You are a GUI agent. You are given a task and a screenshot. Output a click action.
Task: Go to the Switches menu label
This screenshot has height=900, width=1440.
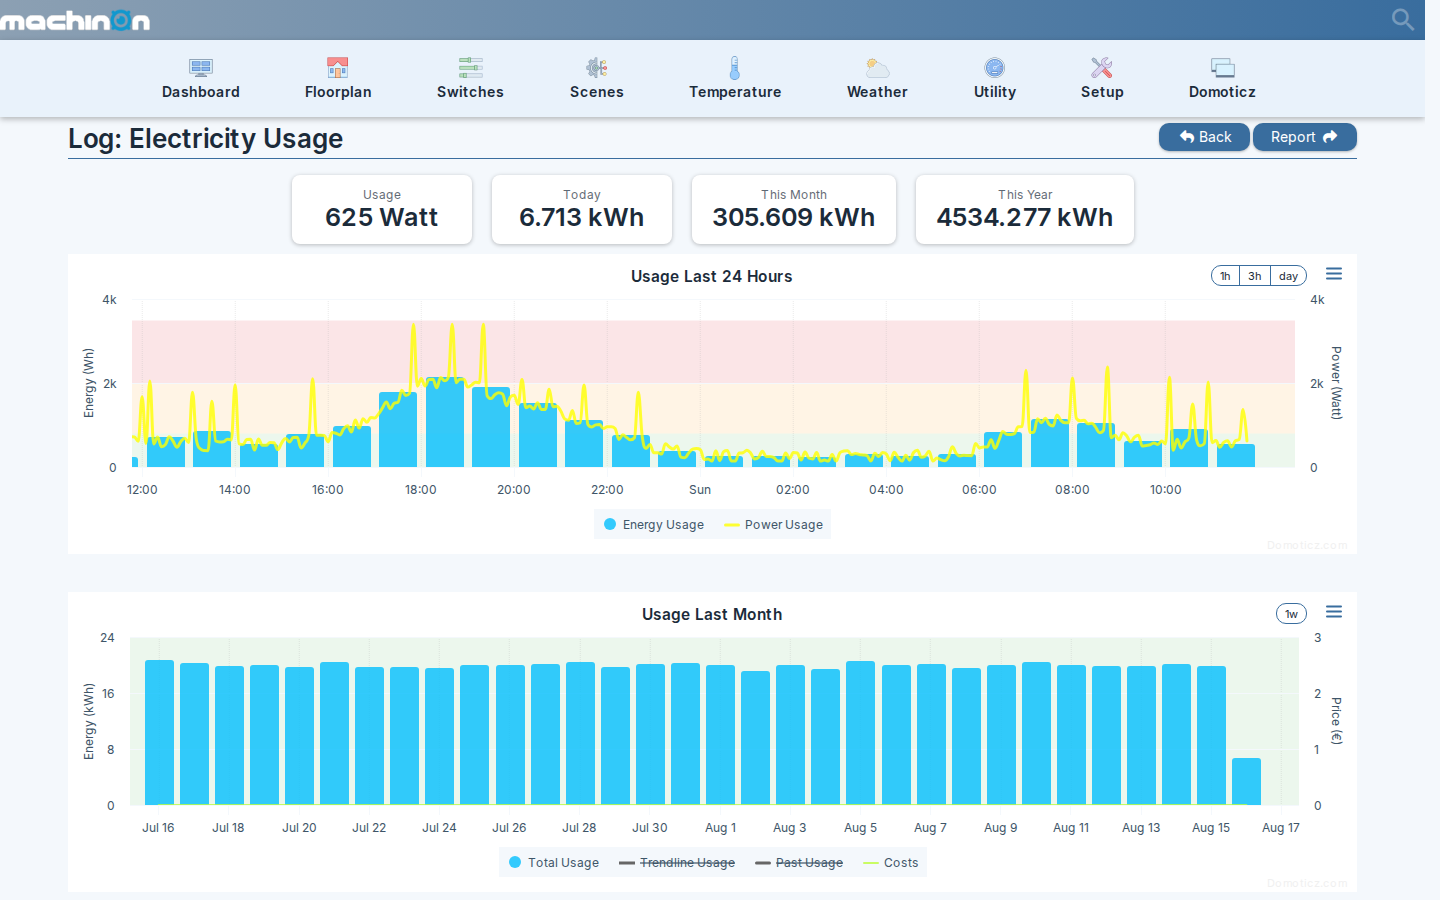[471, 92]
